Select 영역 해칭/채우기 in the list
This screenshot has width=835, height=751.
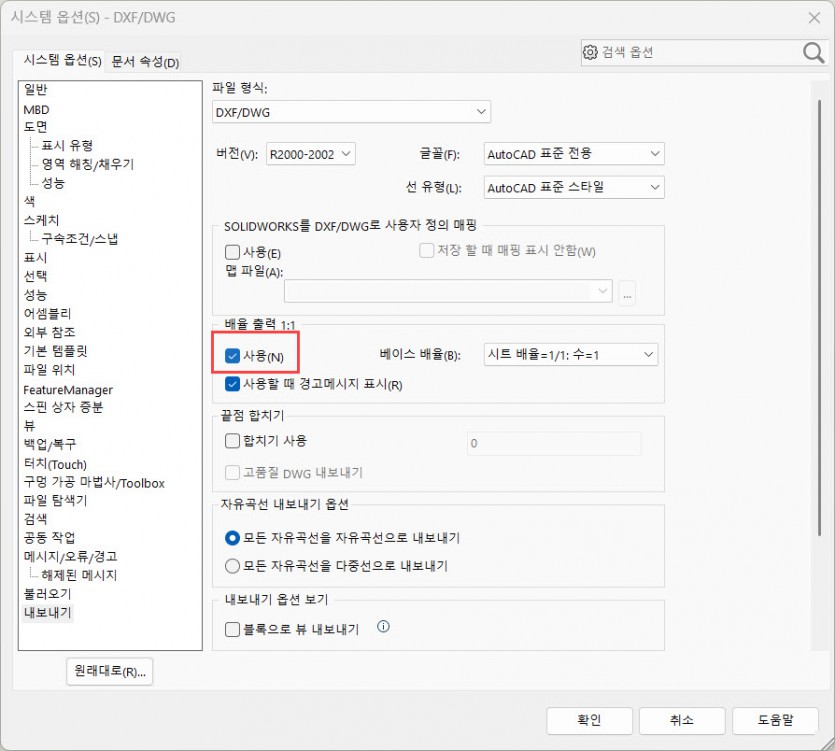[x=88, y=164]
